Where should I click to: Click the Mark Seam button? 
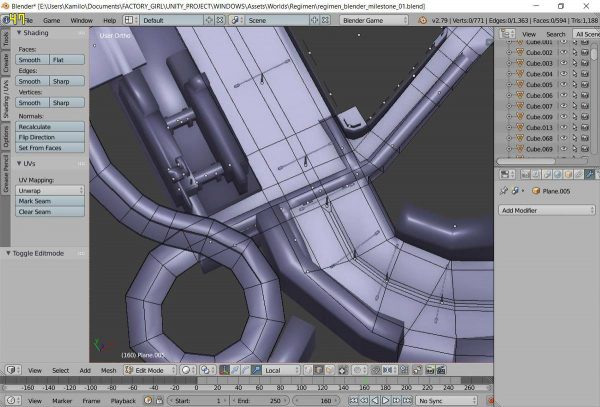(50, 201)
